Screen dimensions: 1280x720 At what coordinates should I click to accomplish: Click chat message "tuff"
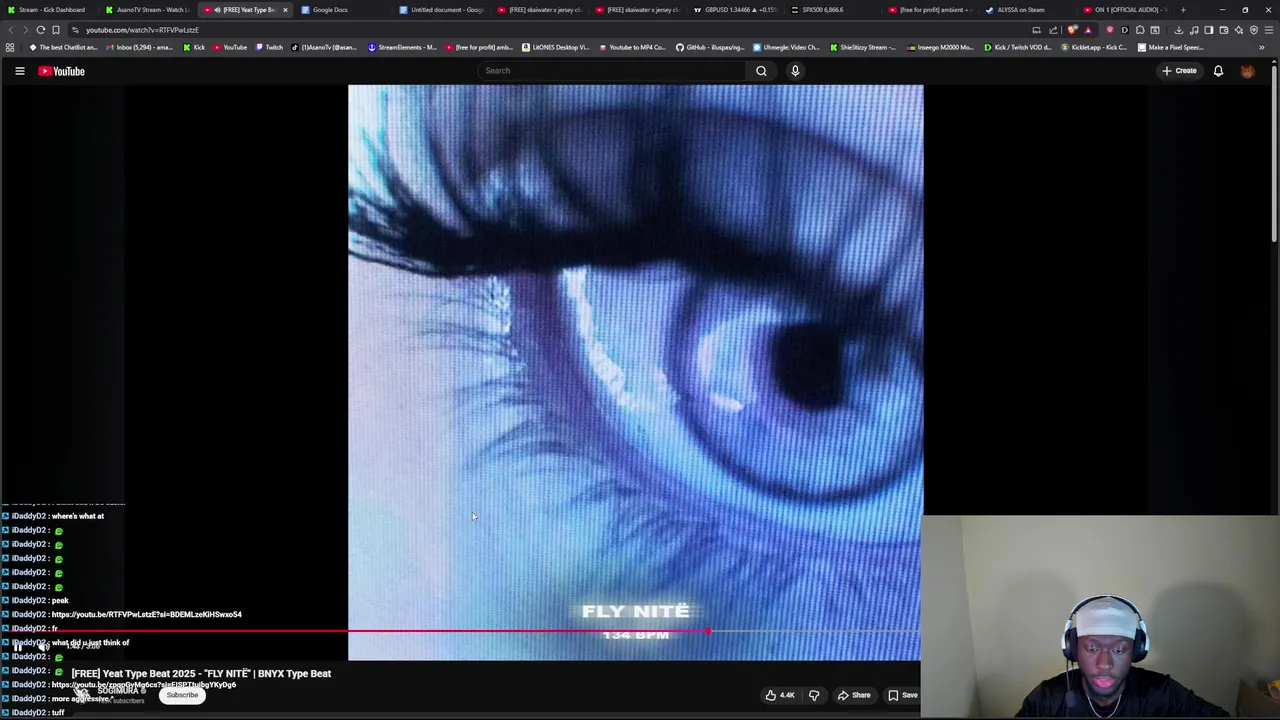[x=58, y=713]
